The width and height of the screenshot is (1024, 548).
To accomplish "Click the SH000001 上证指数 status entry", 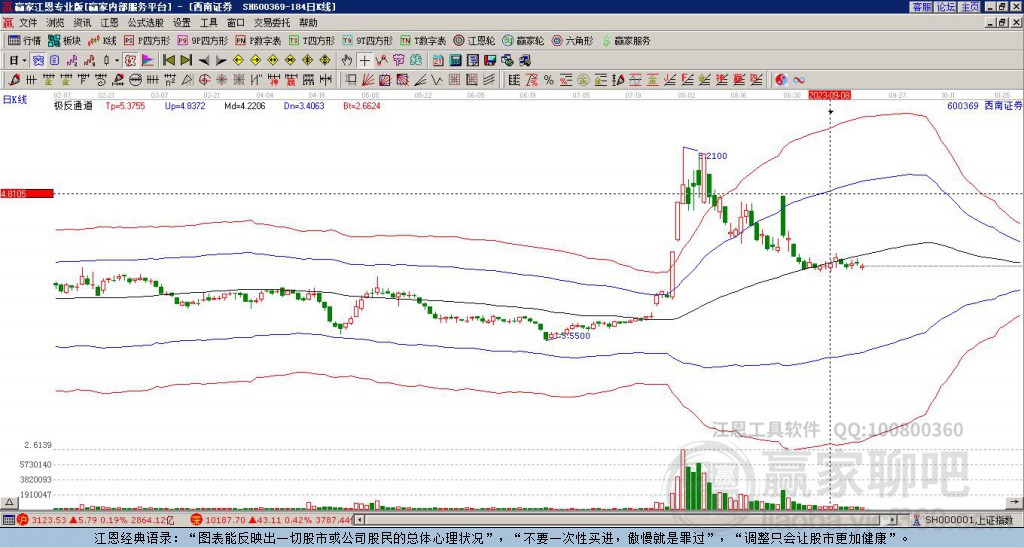I will 968,520.
